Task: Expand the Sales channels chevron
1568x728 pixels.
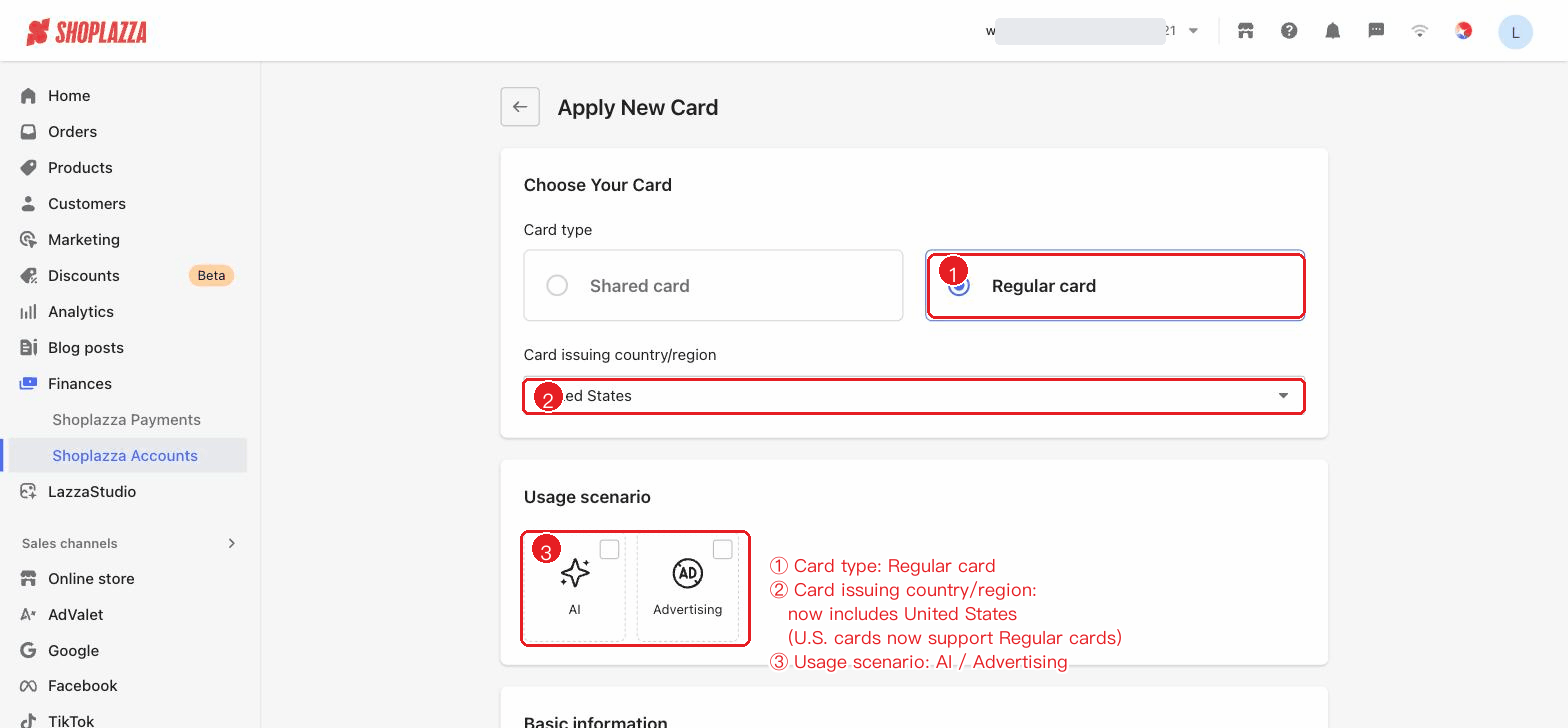Action: [x=232, y=543]
